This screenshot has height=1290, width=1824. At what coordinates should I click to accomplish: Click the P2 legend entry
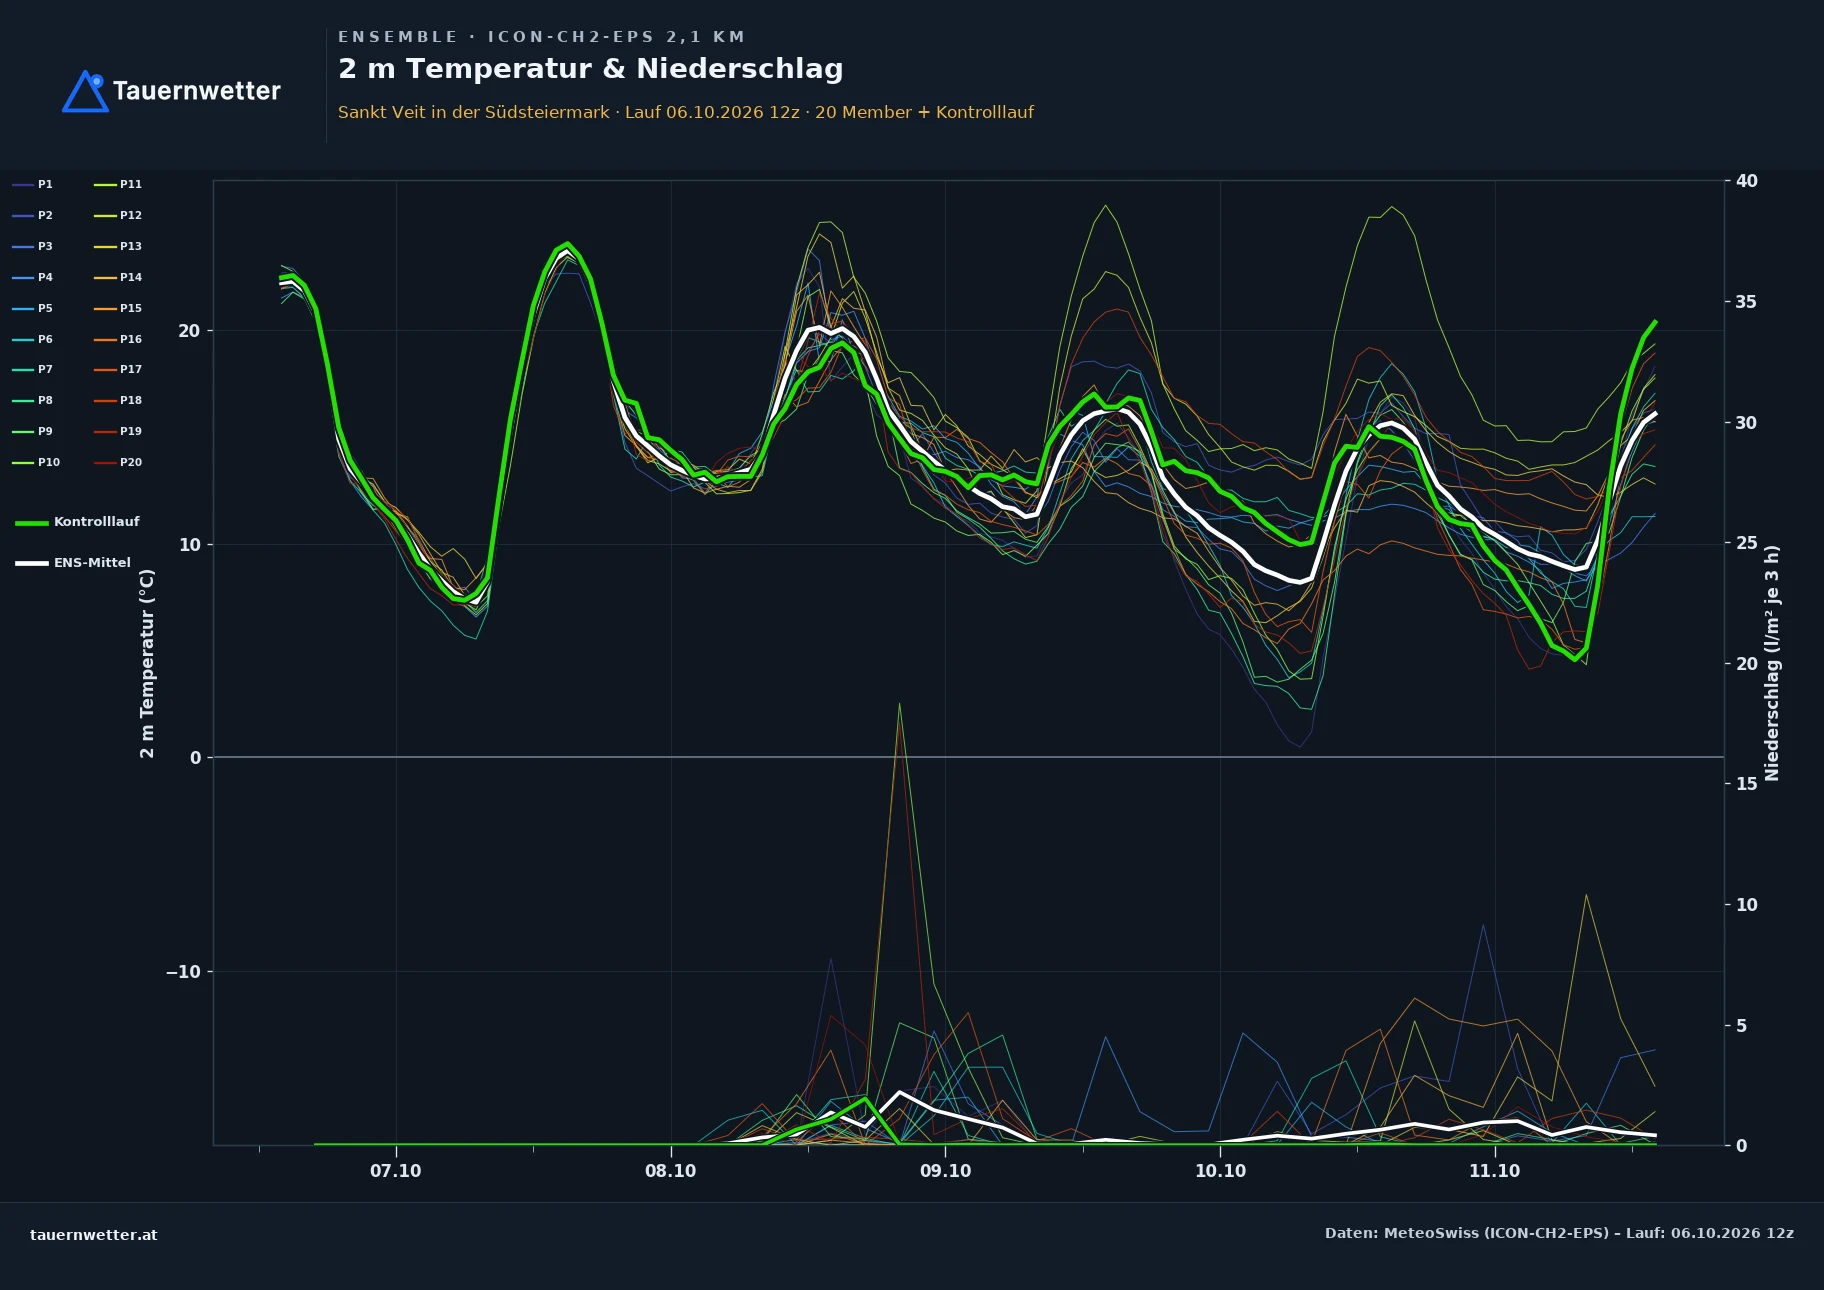[x=33, y=215]
